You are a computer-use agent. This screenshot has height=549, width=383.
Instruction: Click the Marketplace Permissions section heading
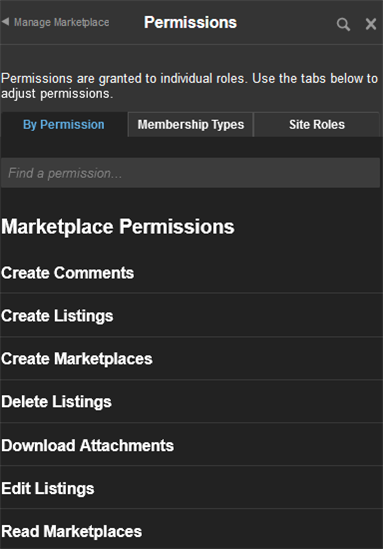118,227
